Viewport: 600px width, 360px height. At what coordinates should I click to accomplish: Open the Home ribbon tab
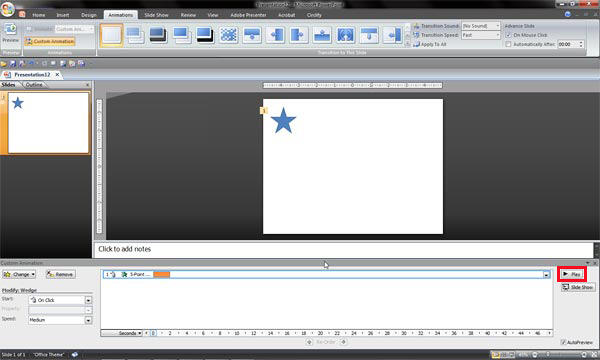pyautogui.click(x=39, y=15)
